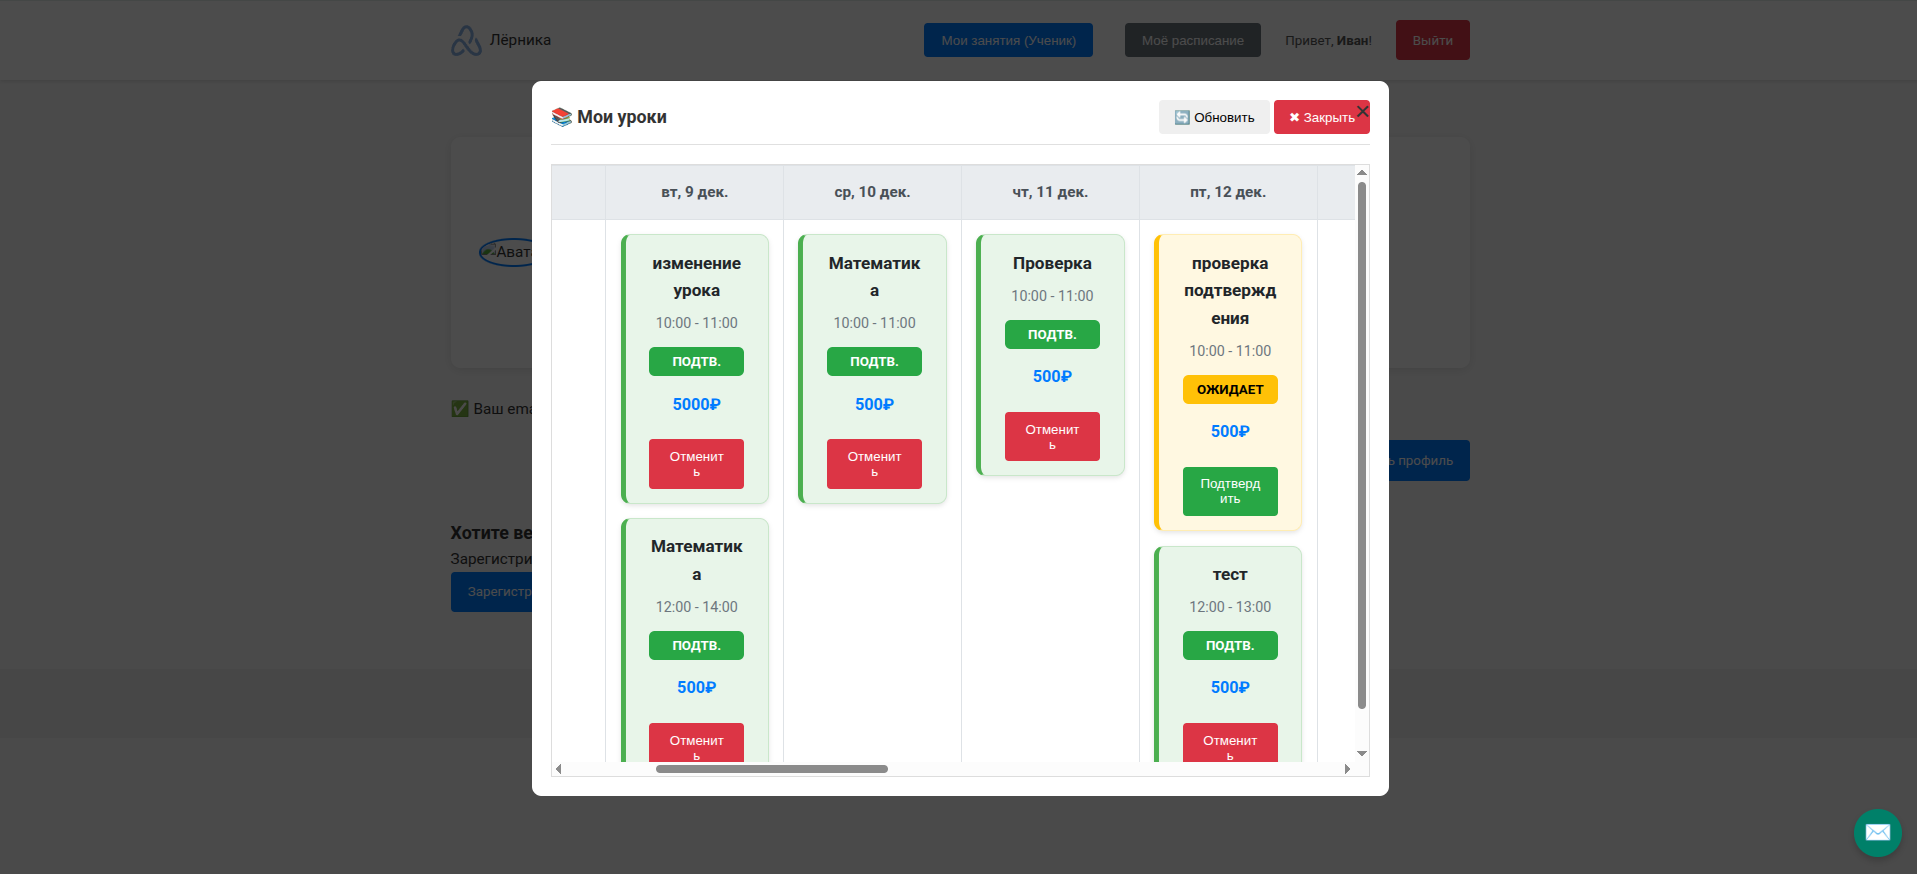Confirm the проверка подтверждения lesson

click(x=1230, y=491)
